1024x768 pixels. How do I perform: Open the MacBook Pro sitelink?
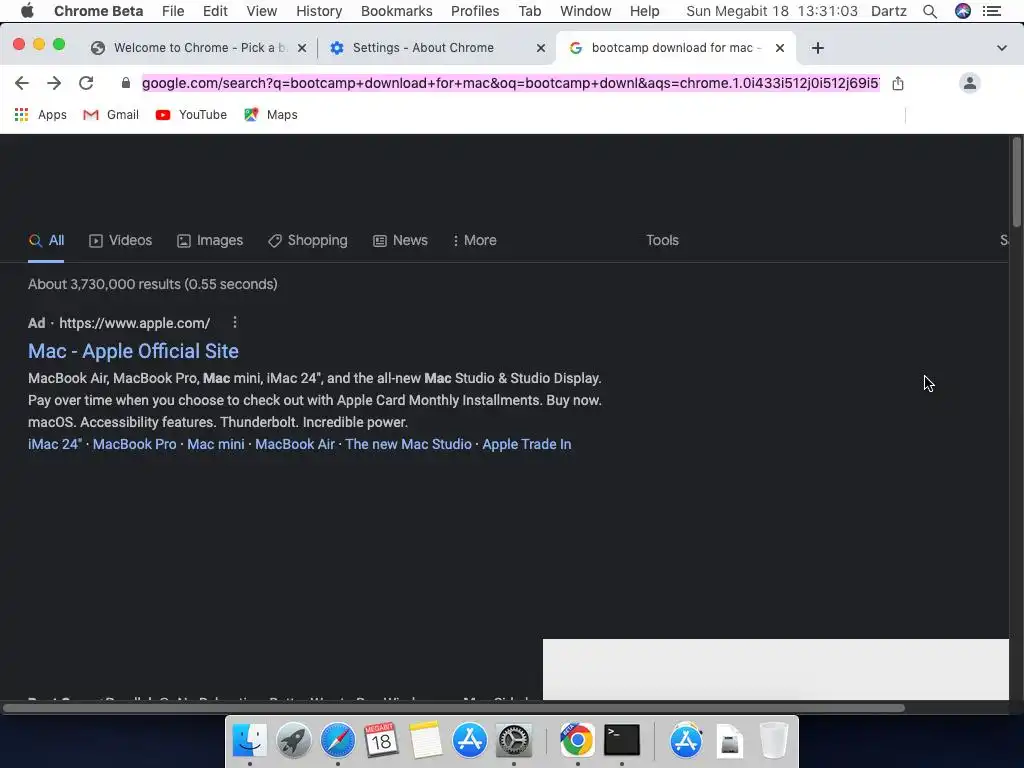[x=135, y=444]
